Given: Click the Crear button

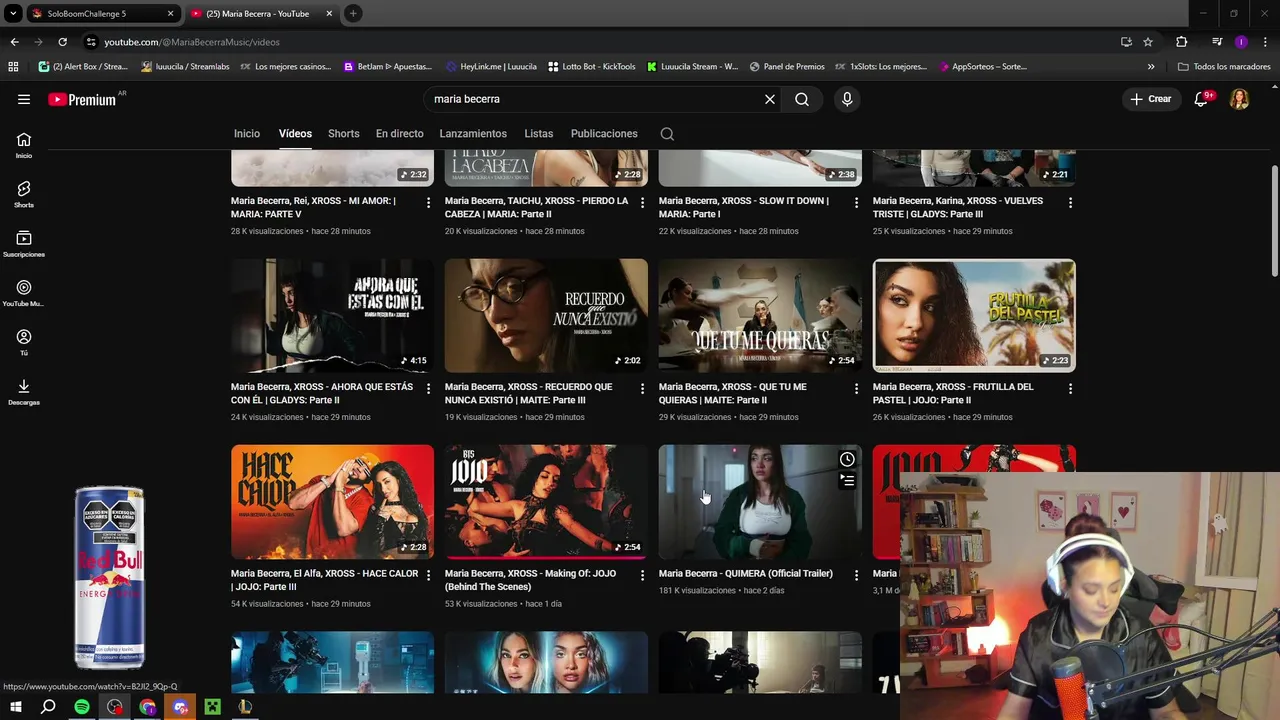Looking at the screenshot, I should (1151, 99).
